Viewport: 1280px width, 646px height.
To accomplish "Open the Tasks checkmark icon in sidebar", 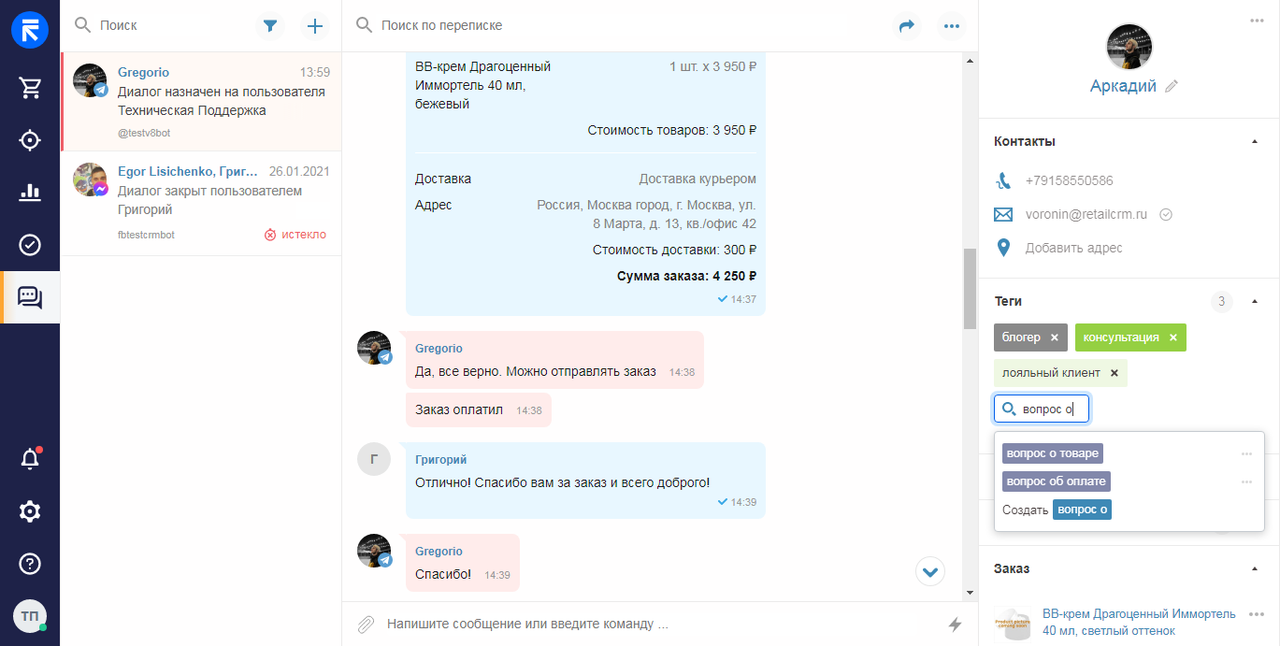I will (30, 245).
